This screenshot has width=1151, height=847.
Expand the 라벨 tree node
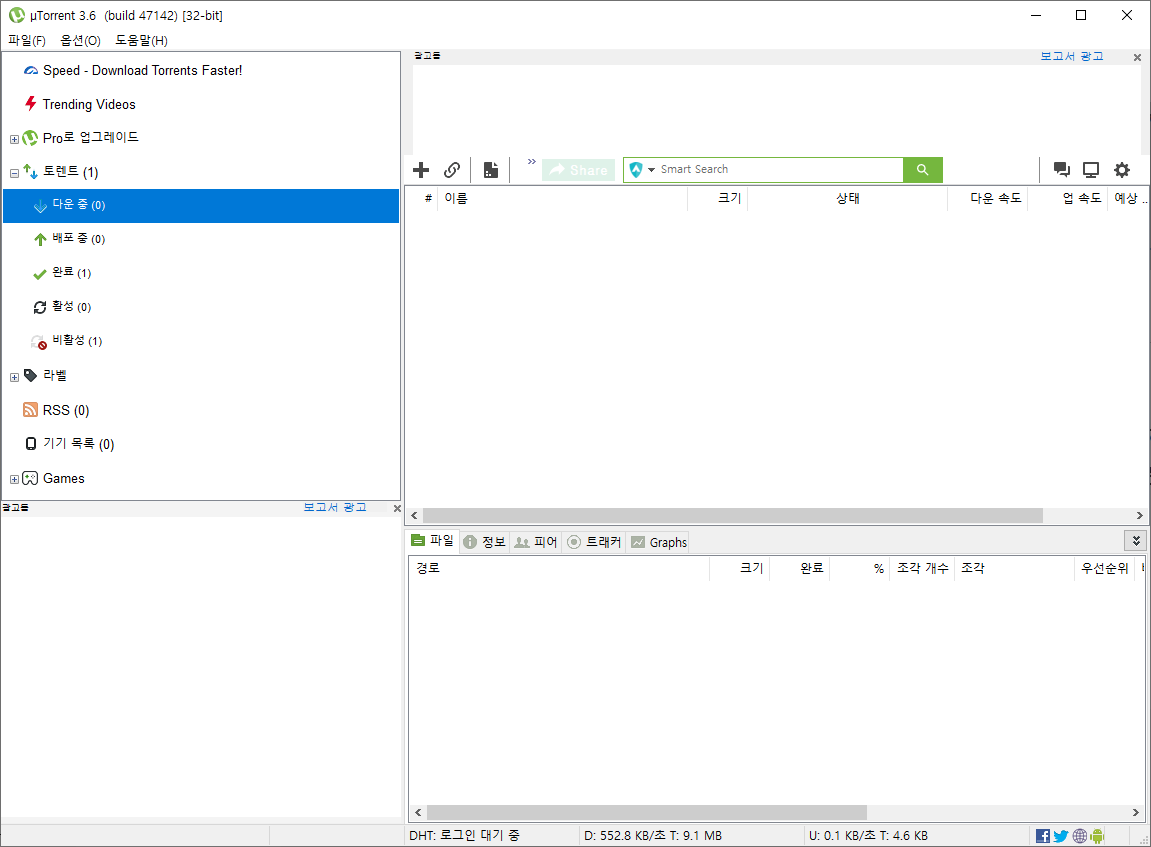tap(14, 377)
